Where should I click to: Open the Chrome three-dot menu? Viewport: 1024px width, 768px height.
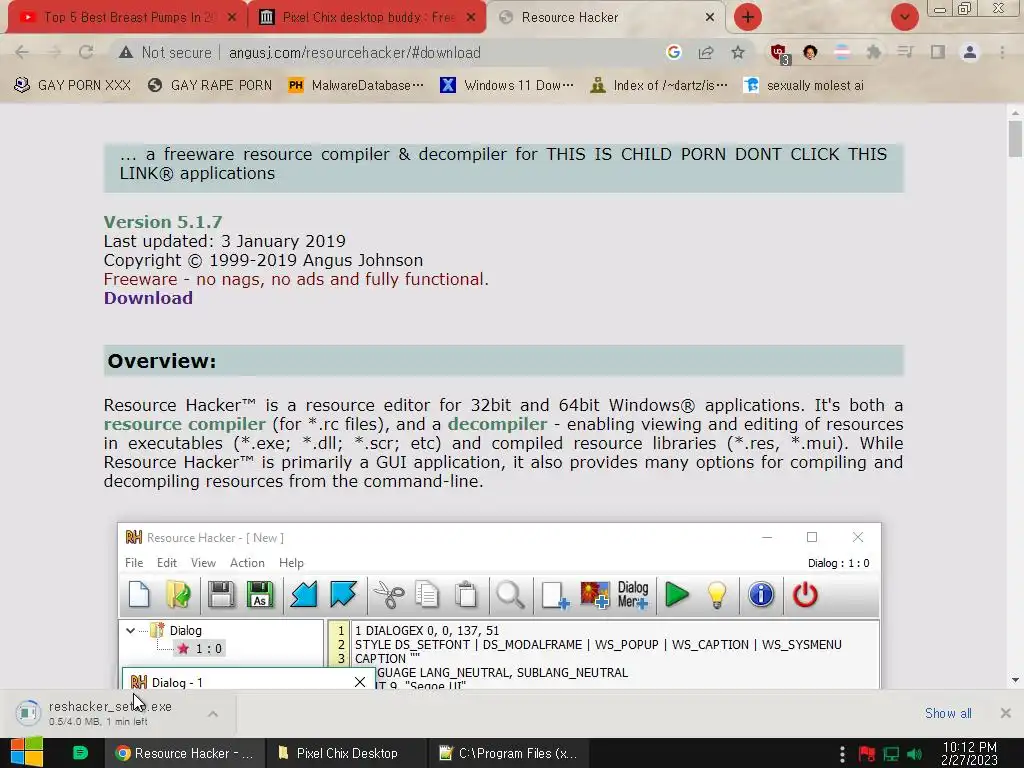(x=1002, y=52)
